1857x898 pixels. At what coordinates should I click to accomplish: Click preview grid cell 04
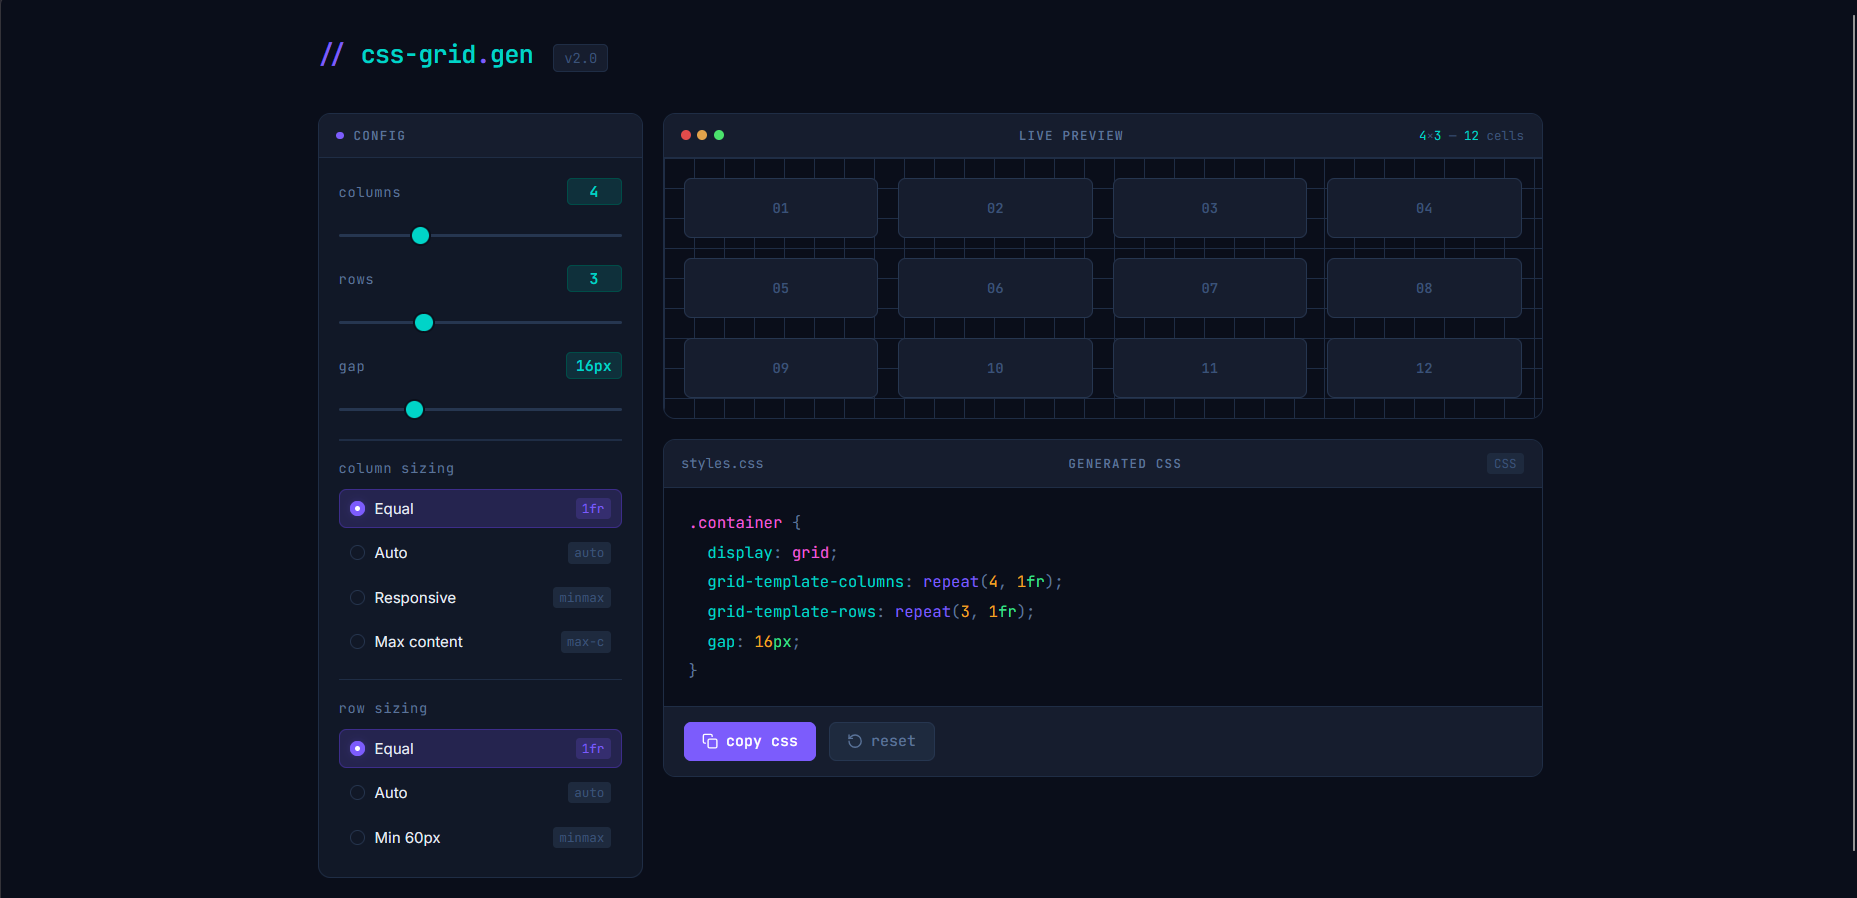coord(1424,208)
